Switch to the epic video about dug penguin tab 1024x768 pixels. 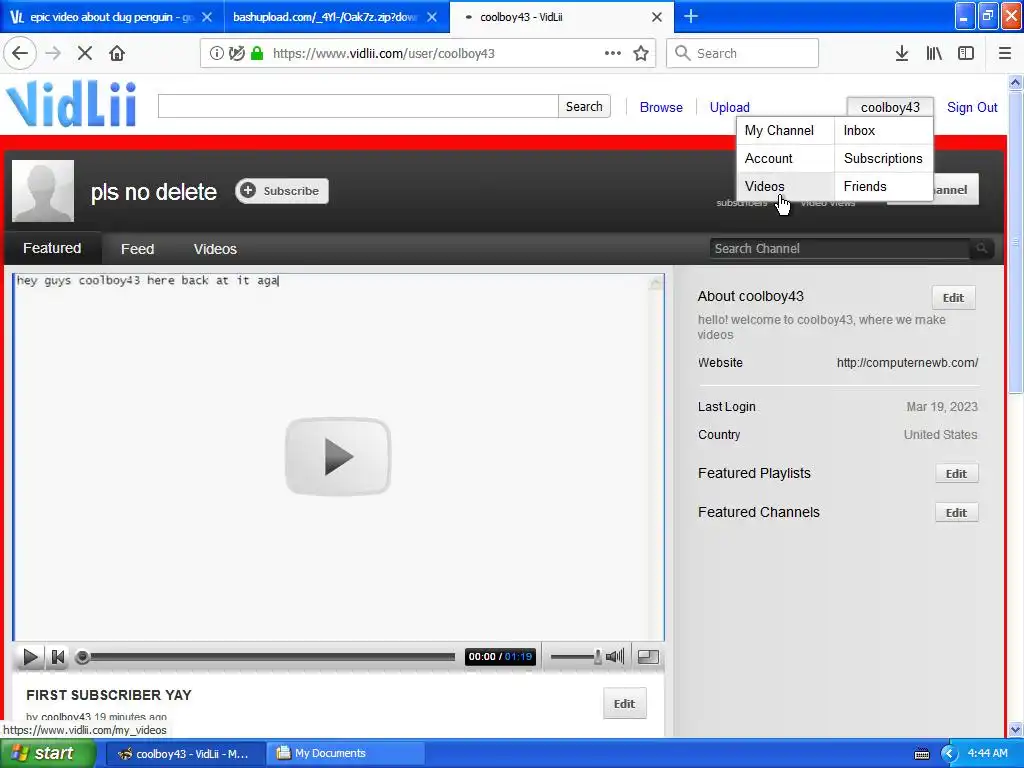pyautogui.click(x=111, y=17)
